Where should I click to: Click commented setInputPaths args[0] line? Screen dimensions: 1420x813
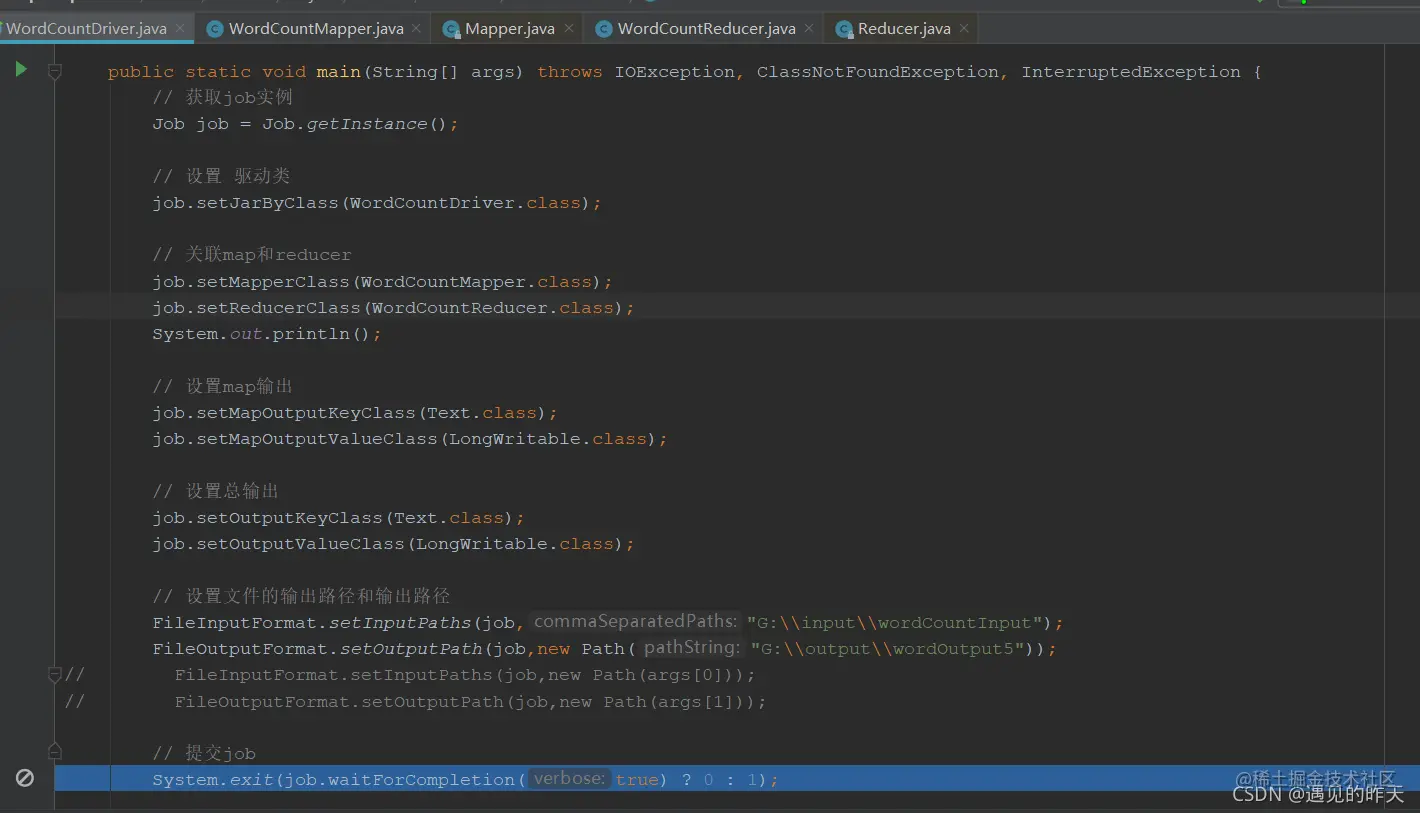point(465,675)
